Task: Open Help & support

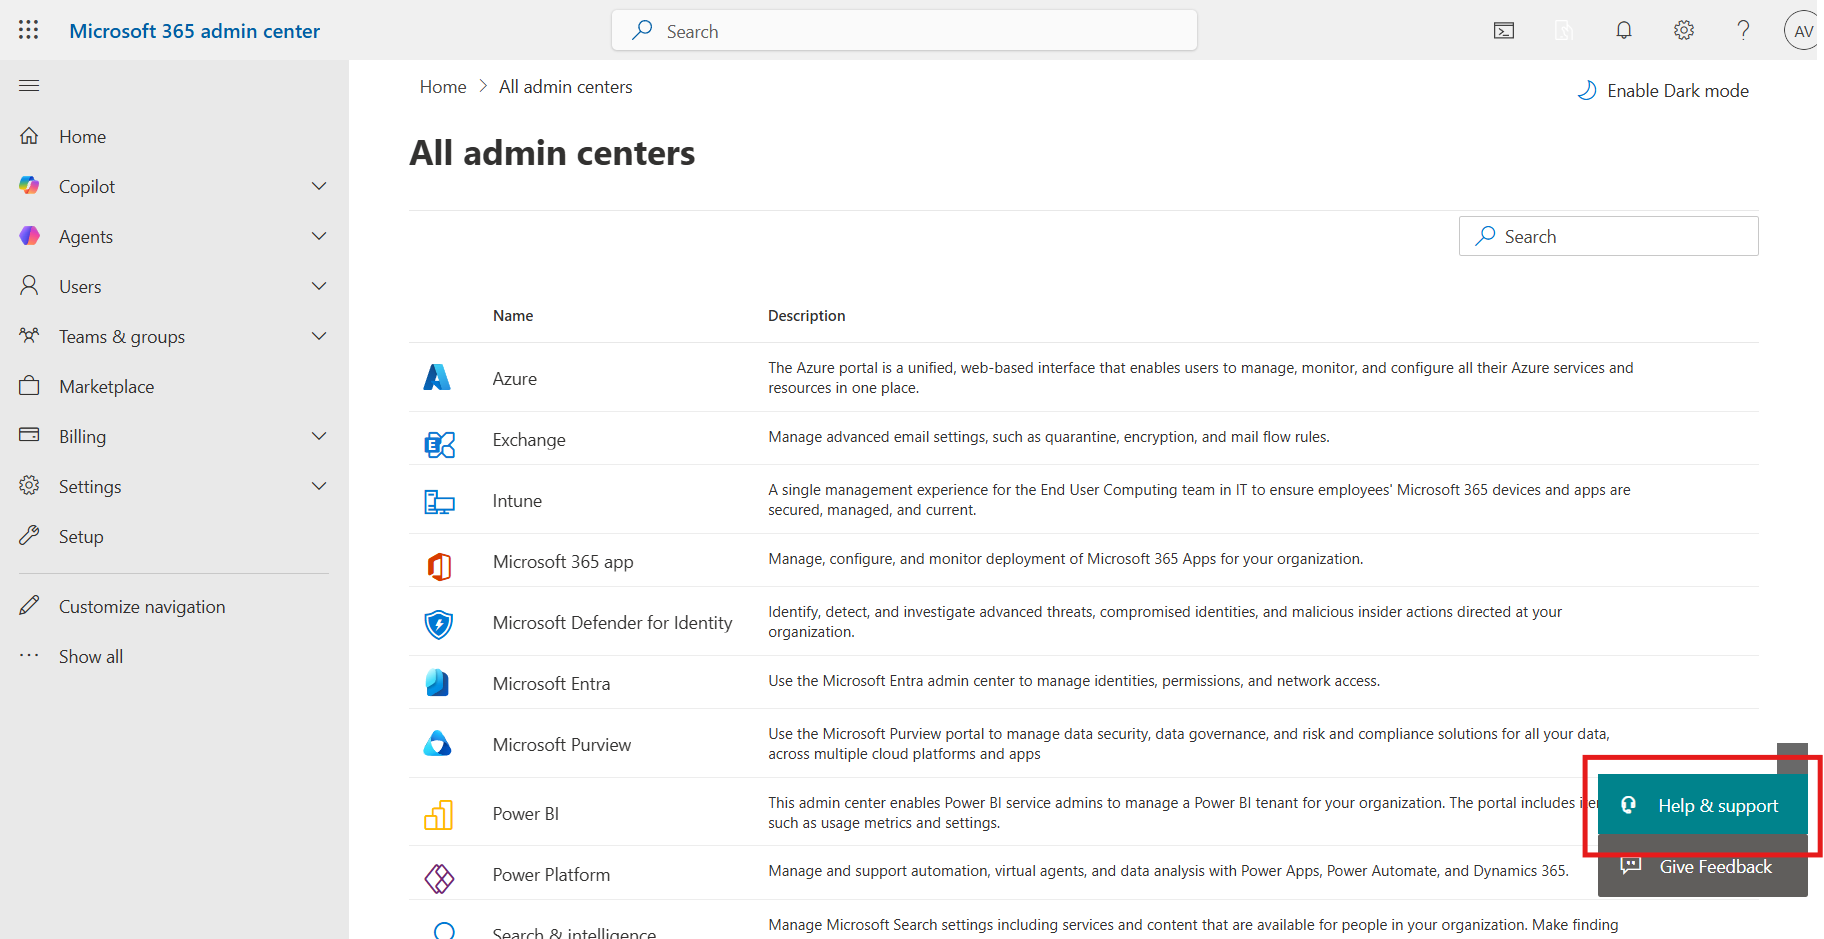Action: coord(1702,805)
